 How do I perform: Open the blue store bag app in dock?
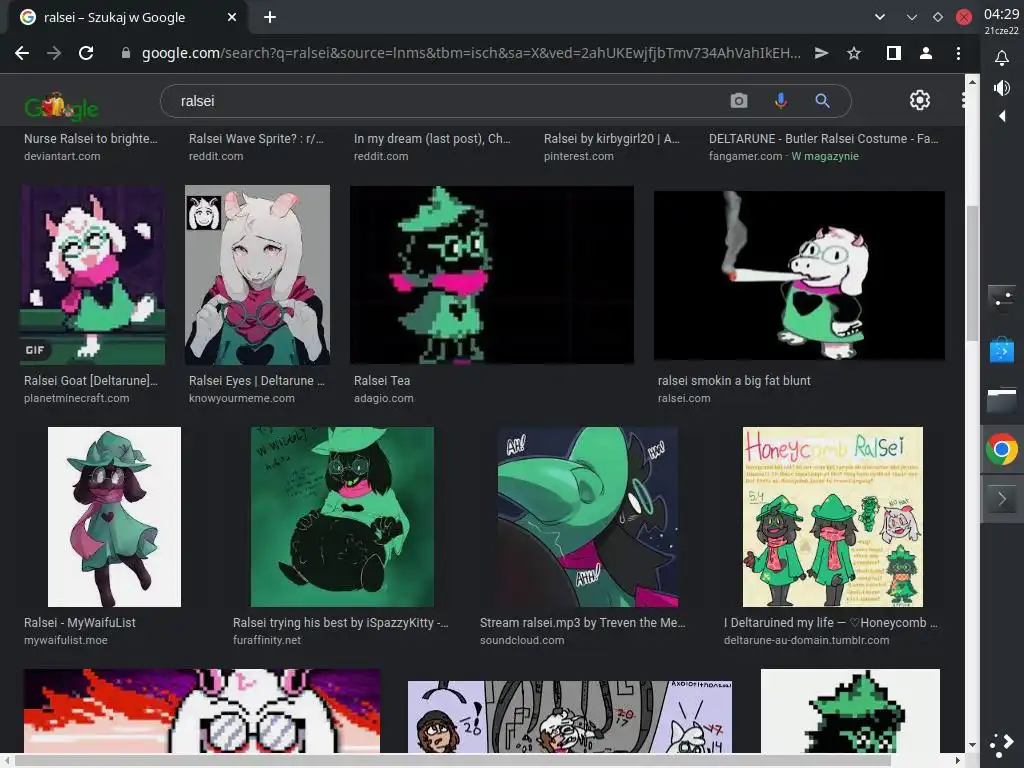[x=1002, y=350]
